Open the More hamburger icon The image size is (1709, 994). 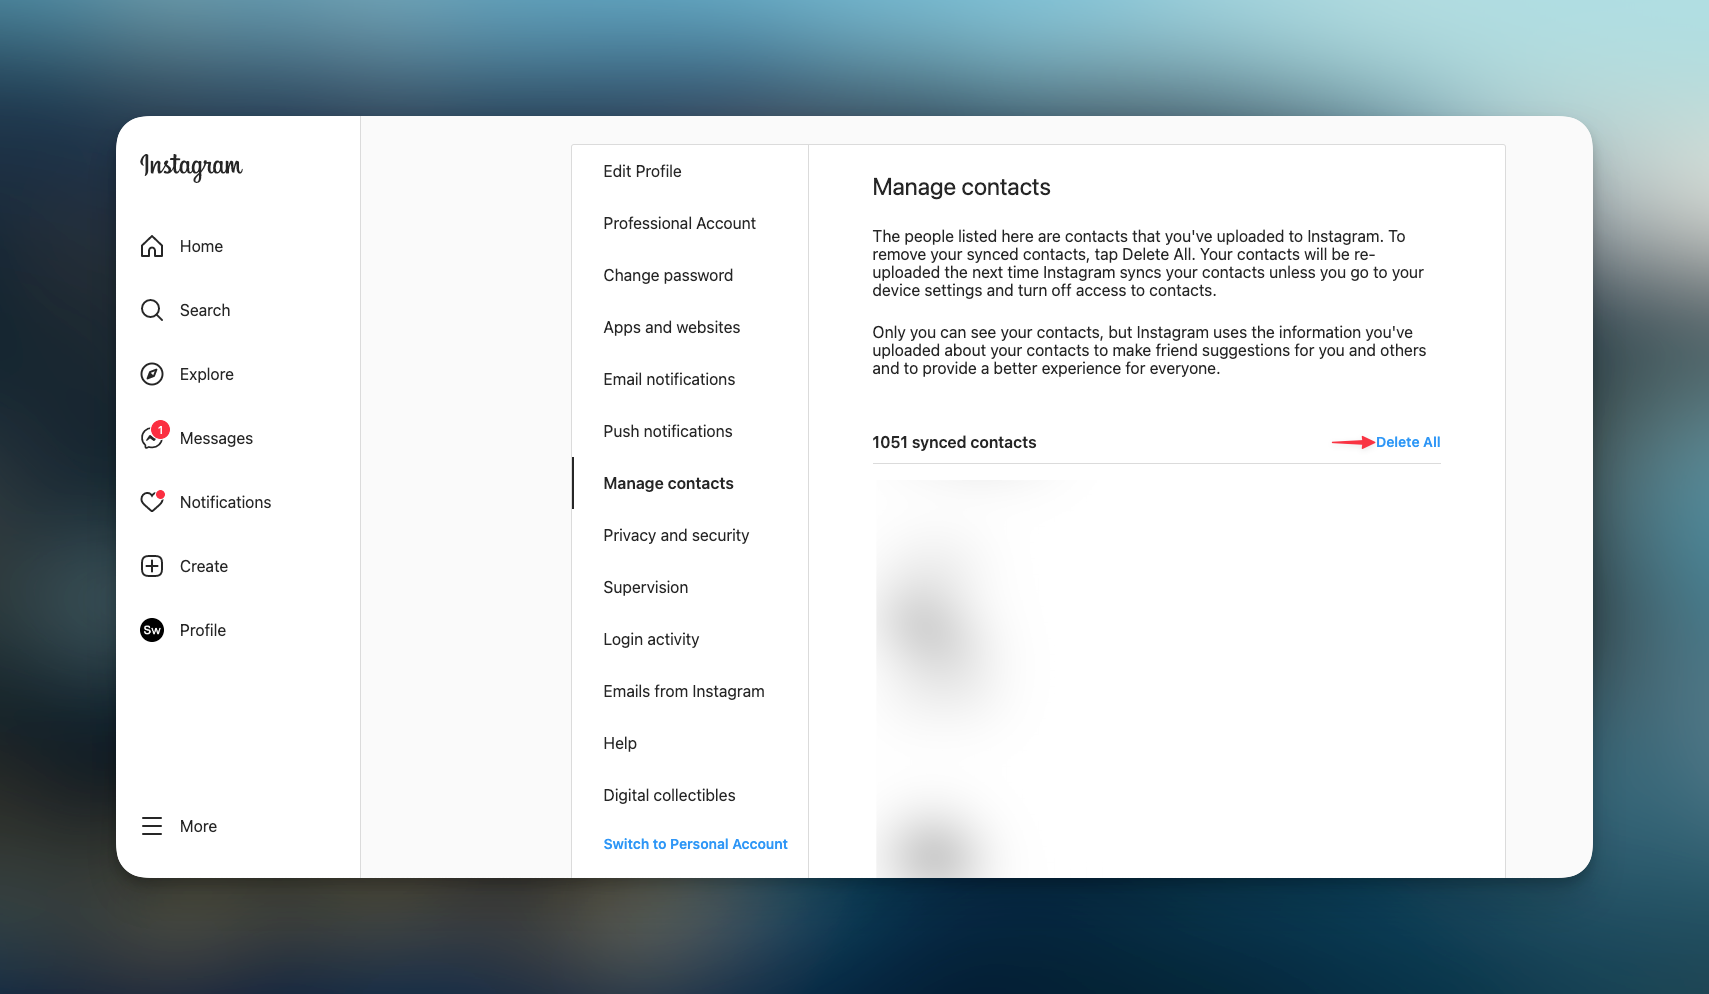152,826
